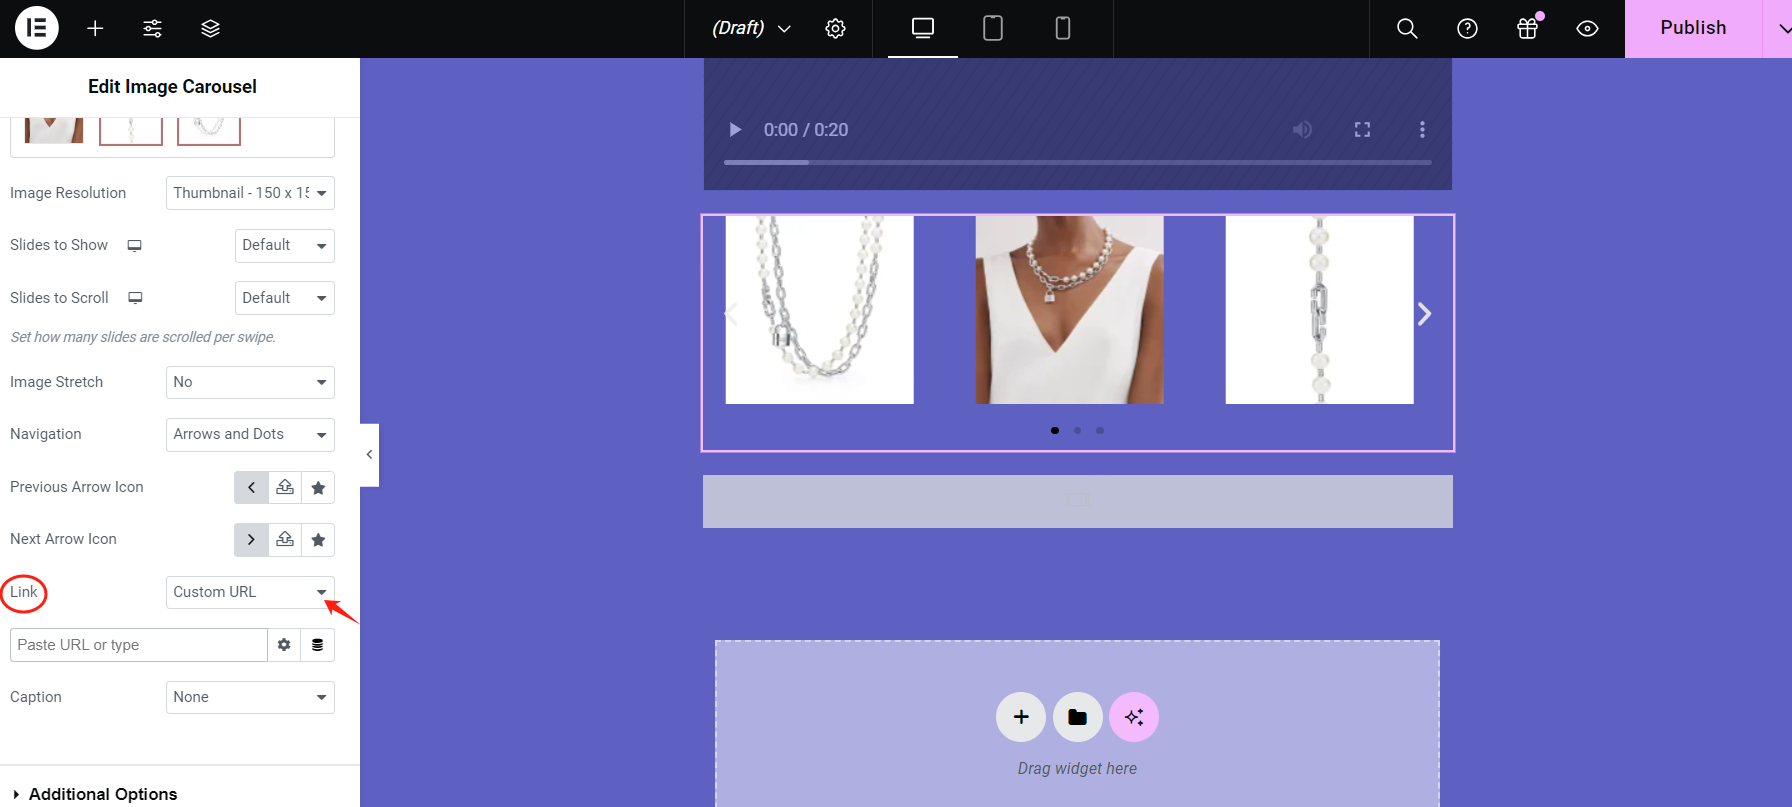1792x807 pixels.
Task: Select the second carousel pagination dot
Action: (1077, 430)
